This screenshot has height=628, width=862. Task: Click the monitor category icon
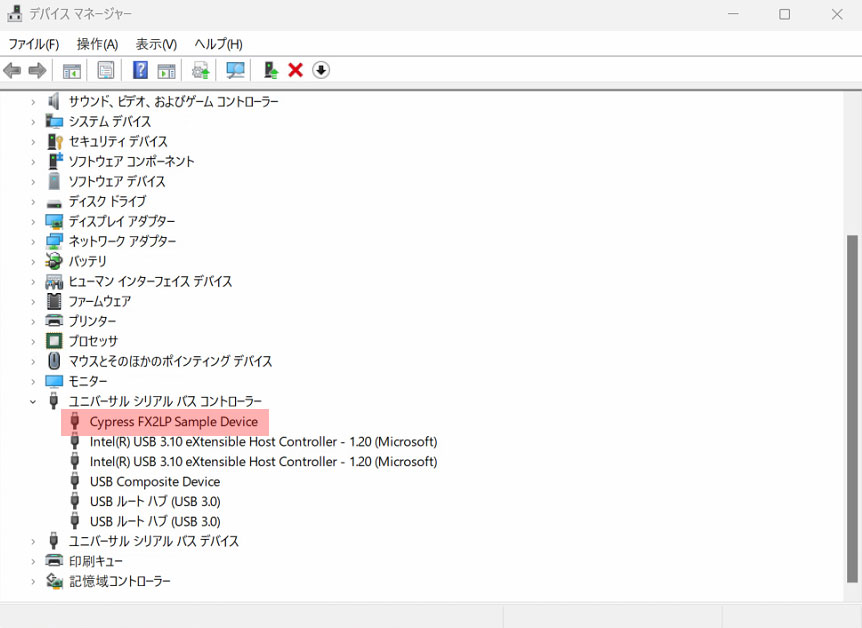coord(54,381)
